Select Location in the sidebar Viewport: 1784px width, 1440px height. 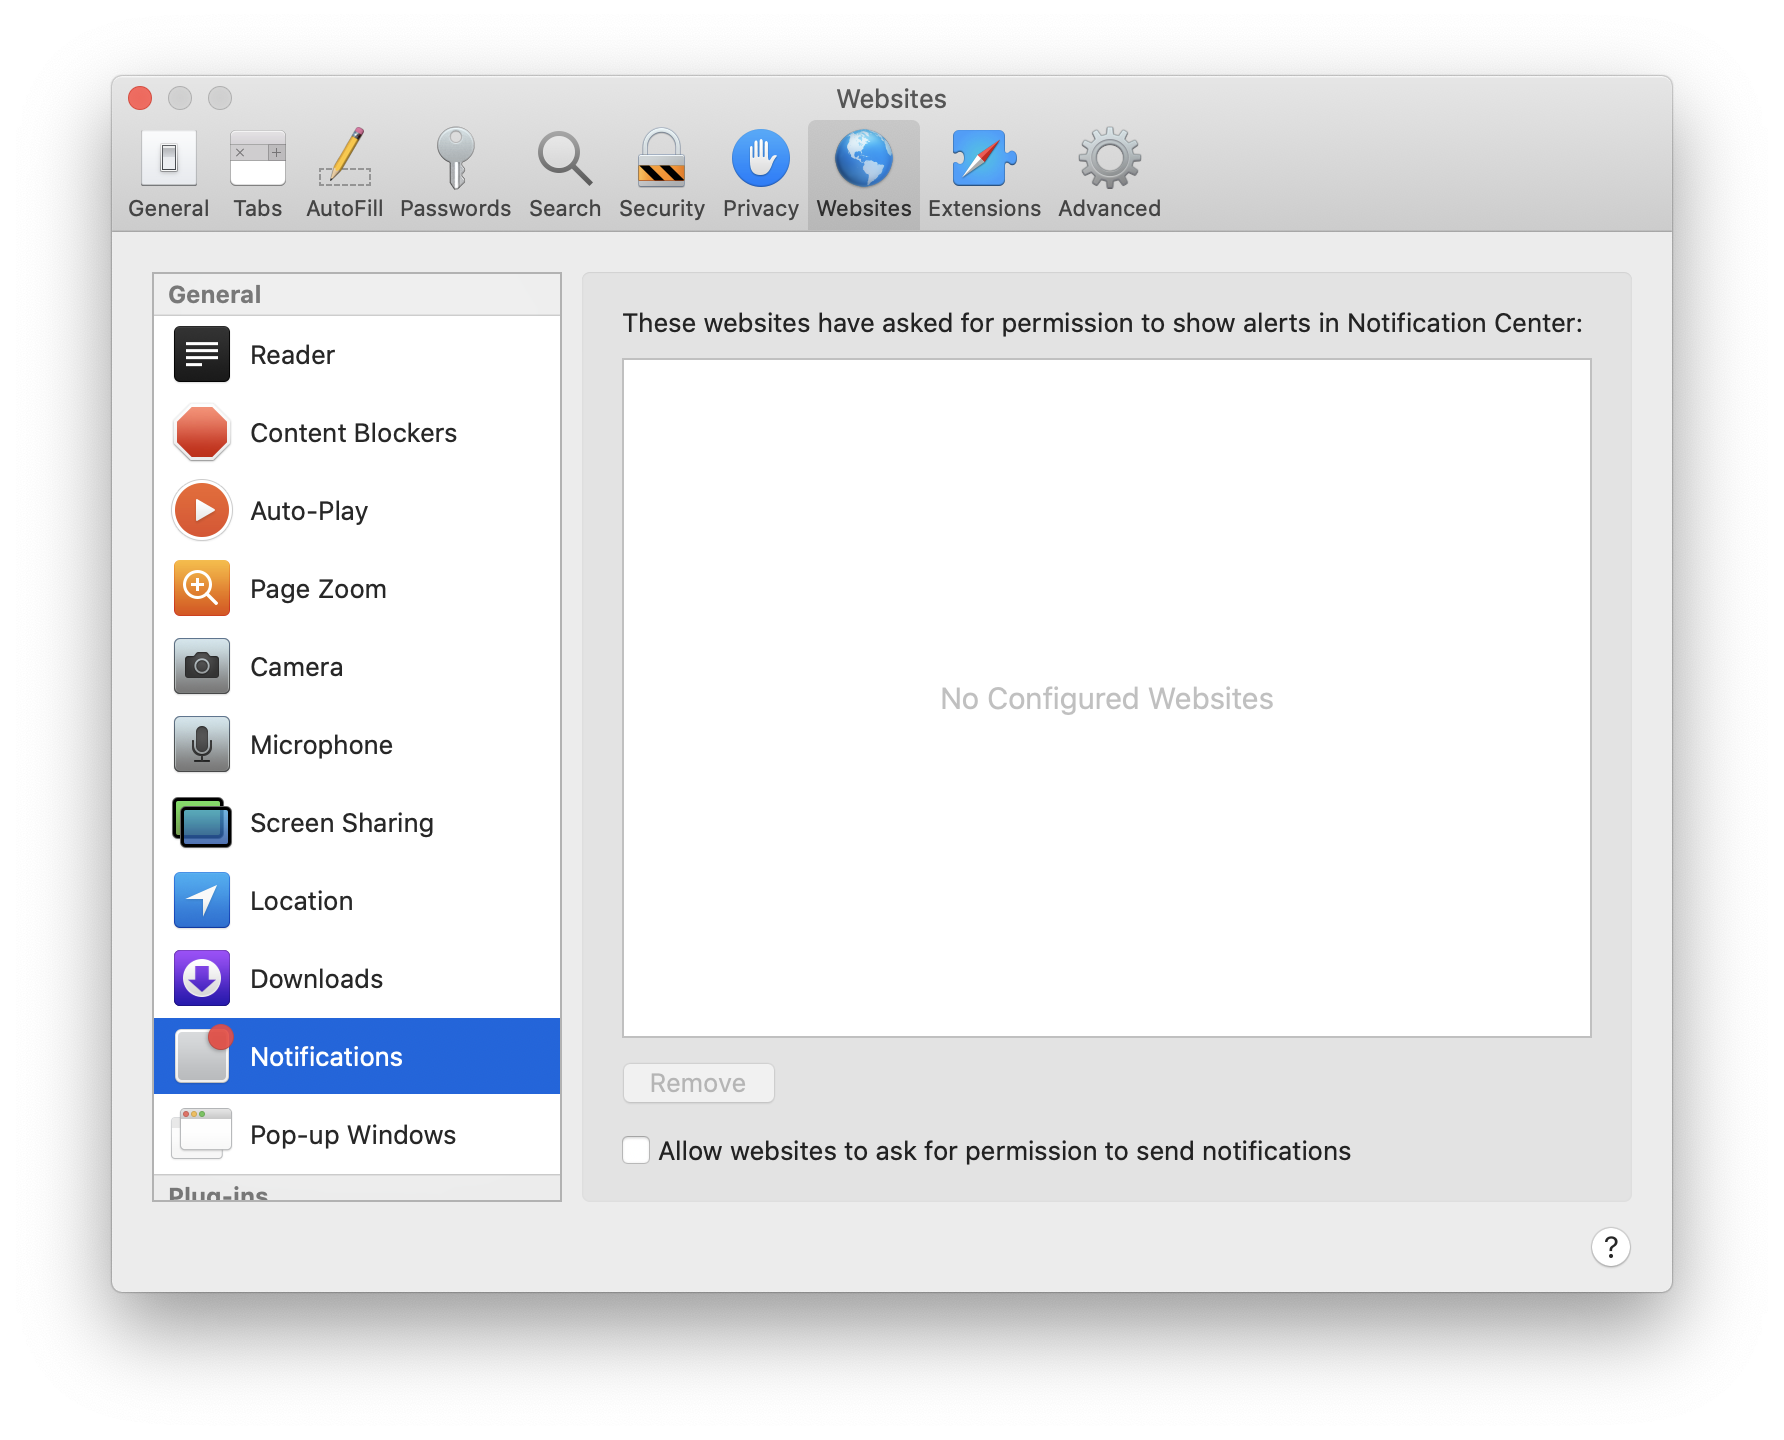[x=357, y=901]
